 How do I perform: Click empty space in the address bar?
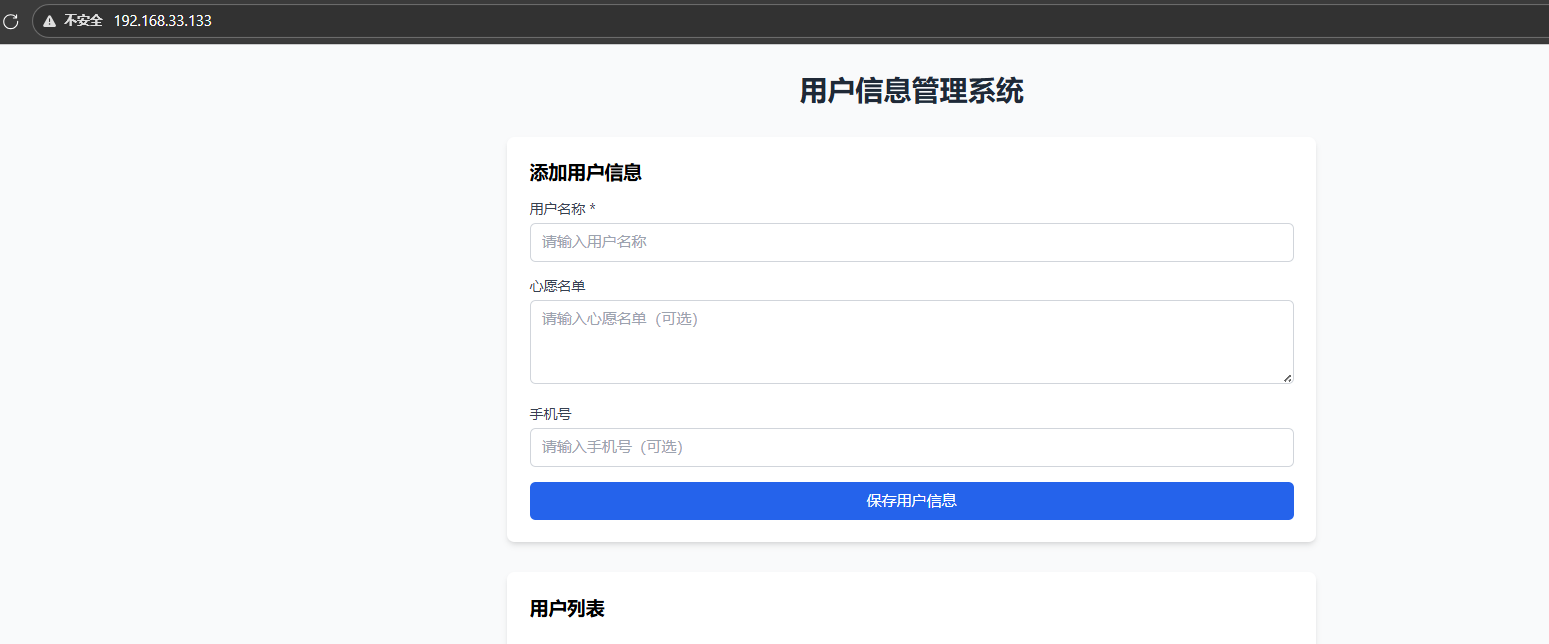(800, 21)
